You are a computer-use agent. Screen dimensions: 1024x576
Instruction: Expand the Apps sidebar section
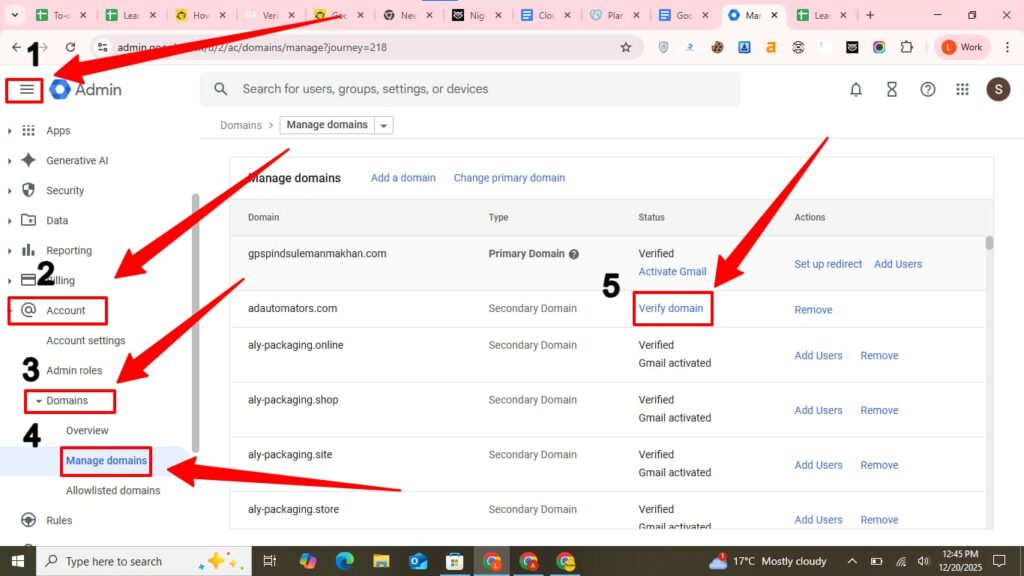click(10, 131)
